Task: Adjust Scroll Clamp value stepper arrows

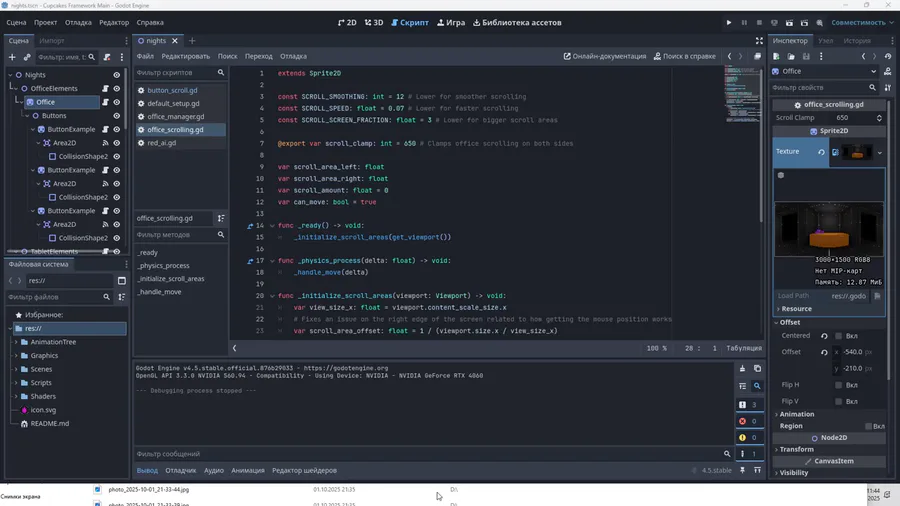Action: (879, 118)
